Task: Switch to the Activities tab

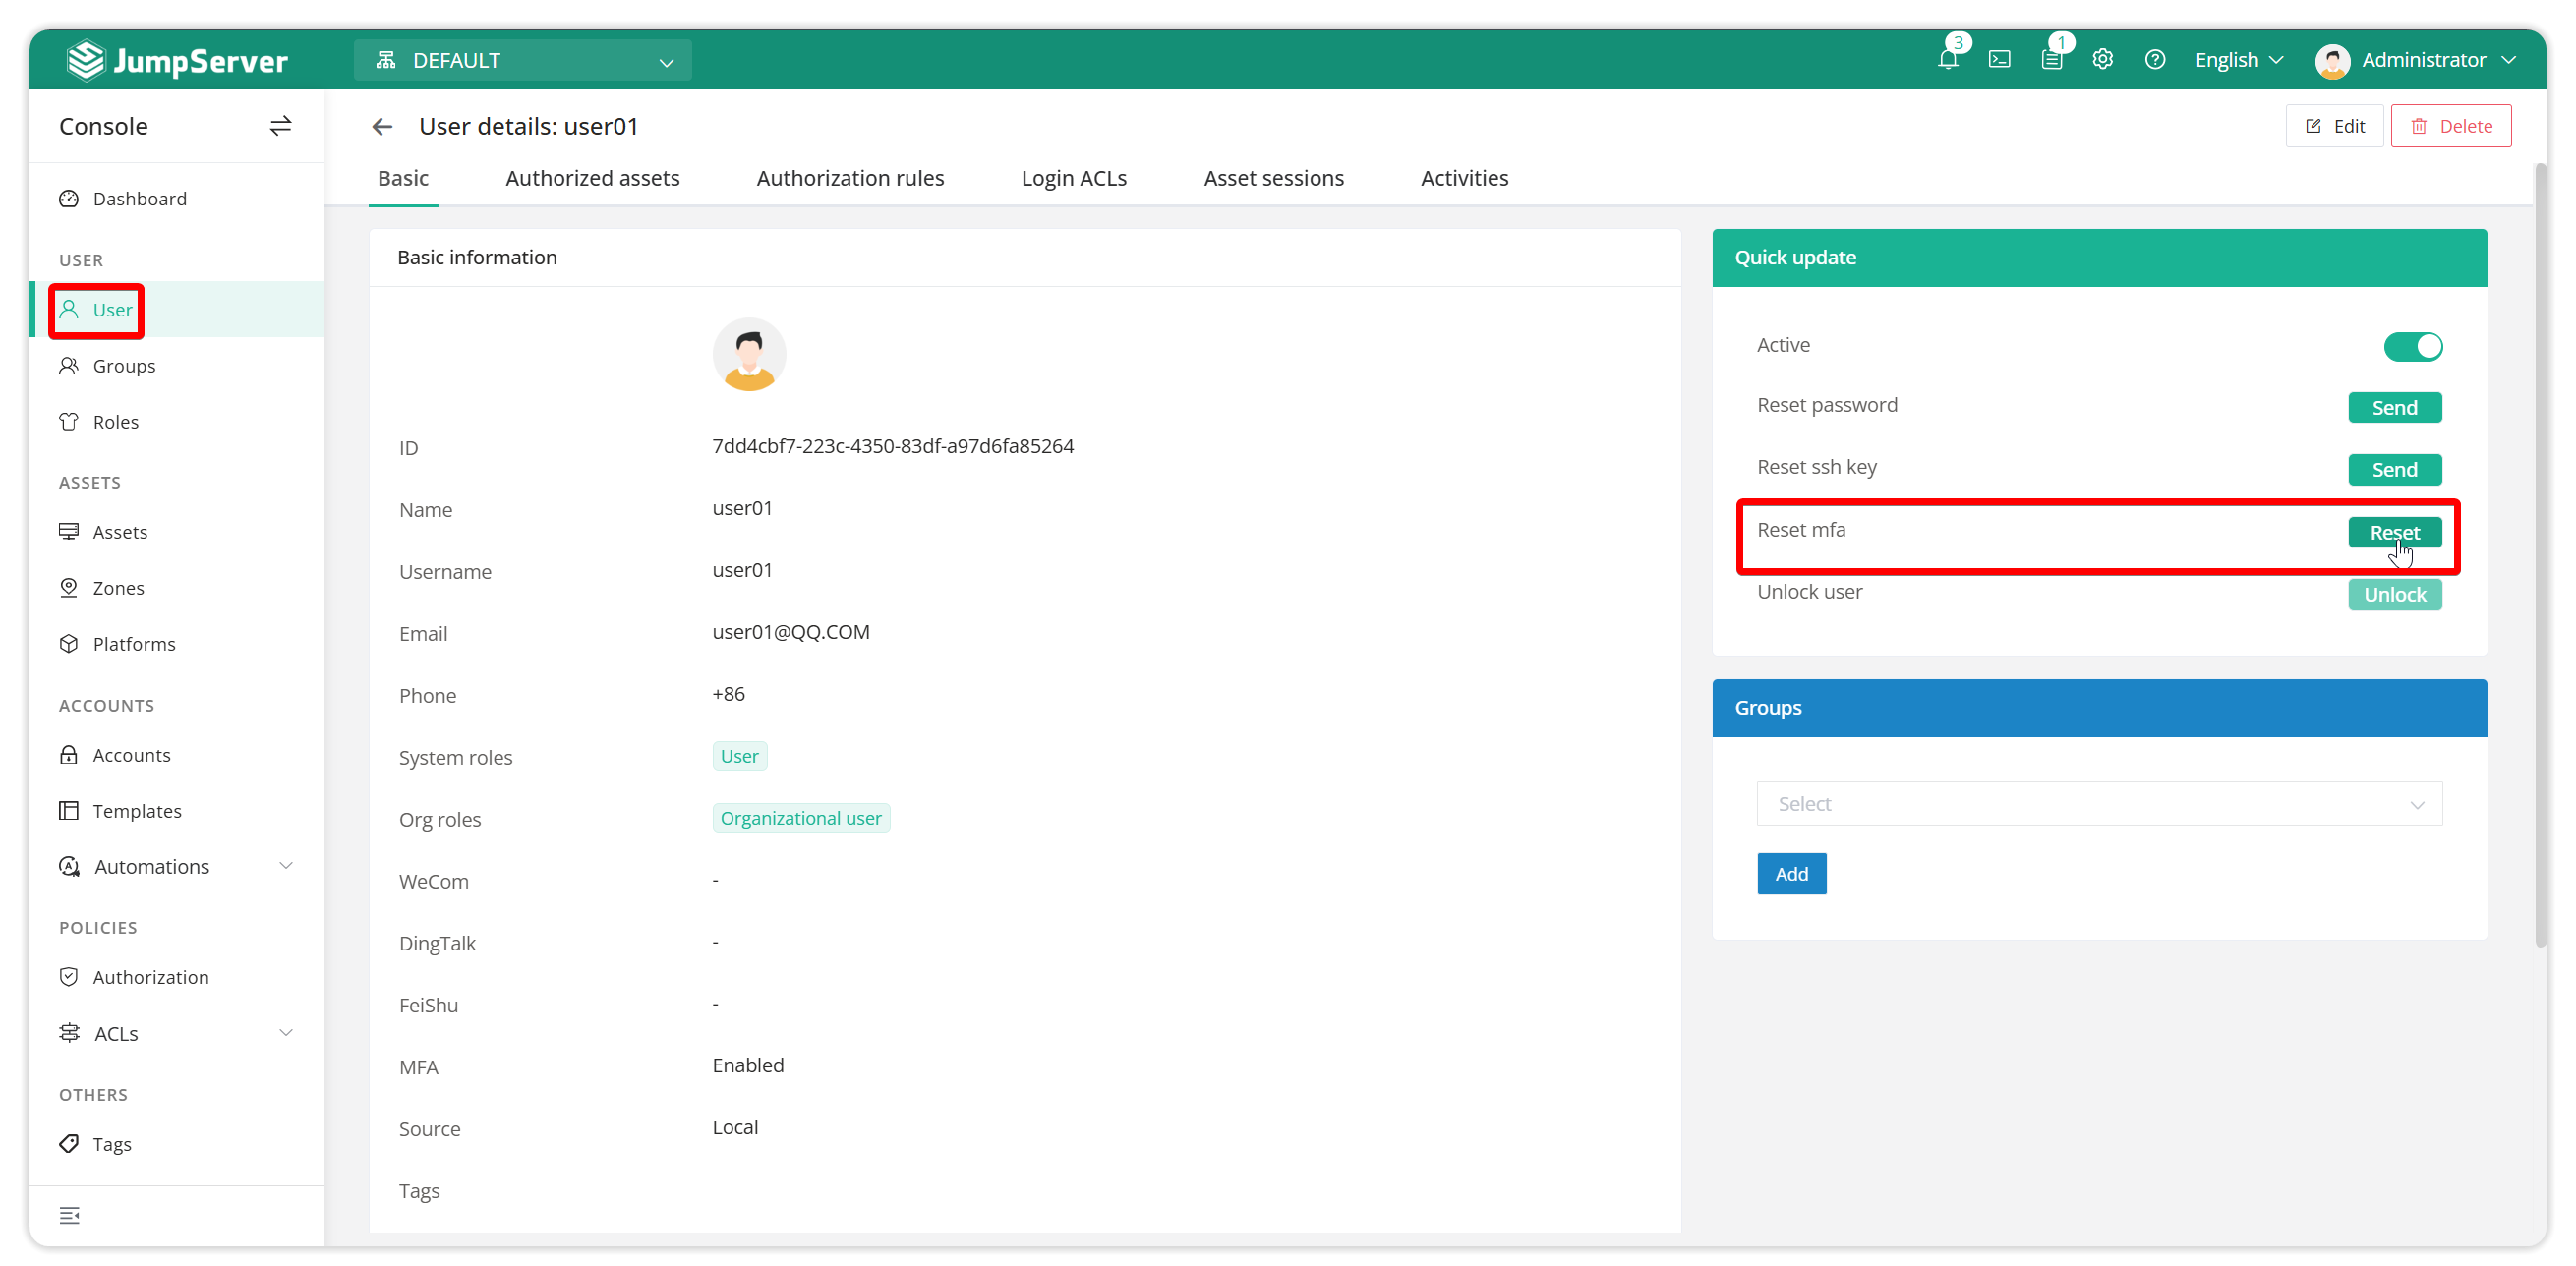Action: click(1464, 178)
